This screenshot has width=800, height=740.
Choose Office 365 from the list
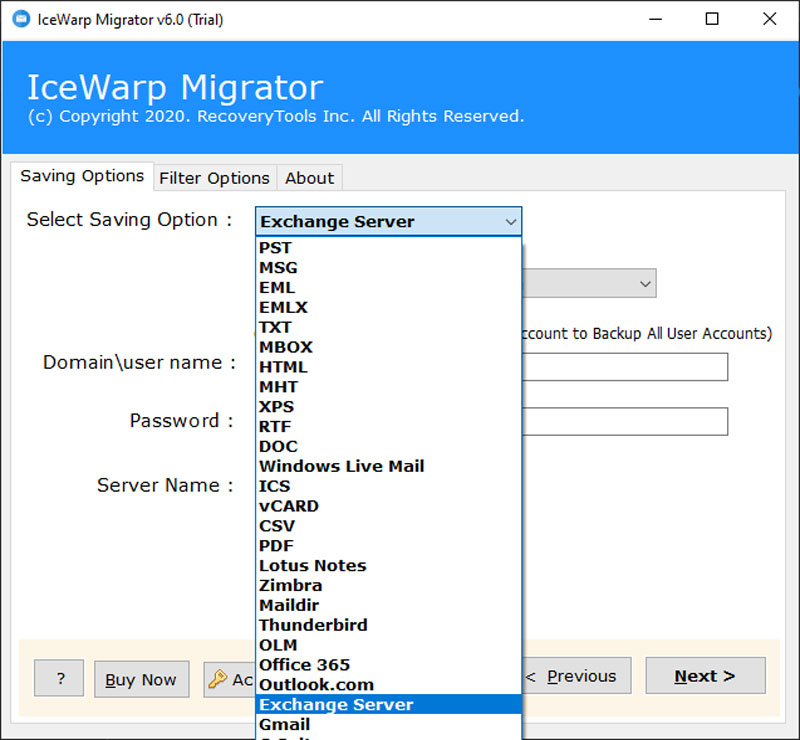click(x=388, y=665)
